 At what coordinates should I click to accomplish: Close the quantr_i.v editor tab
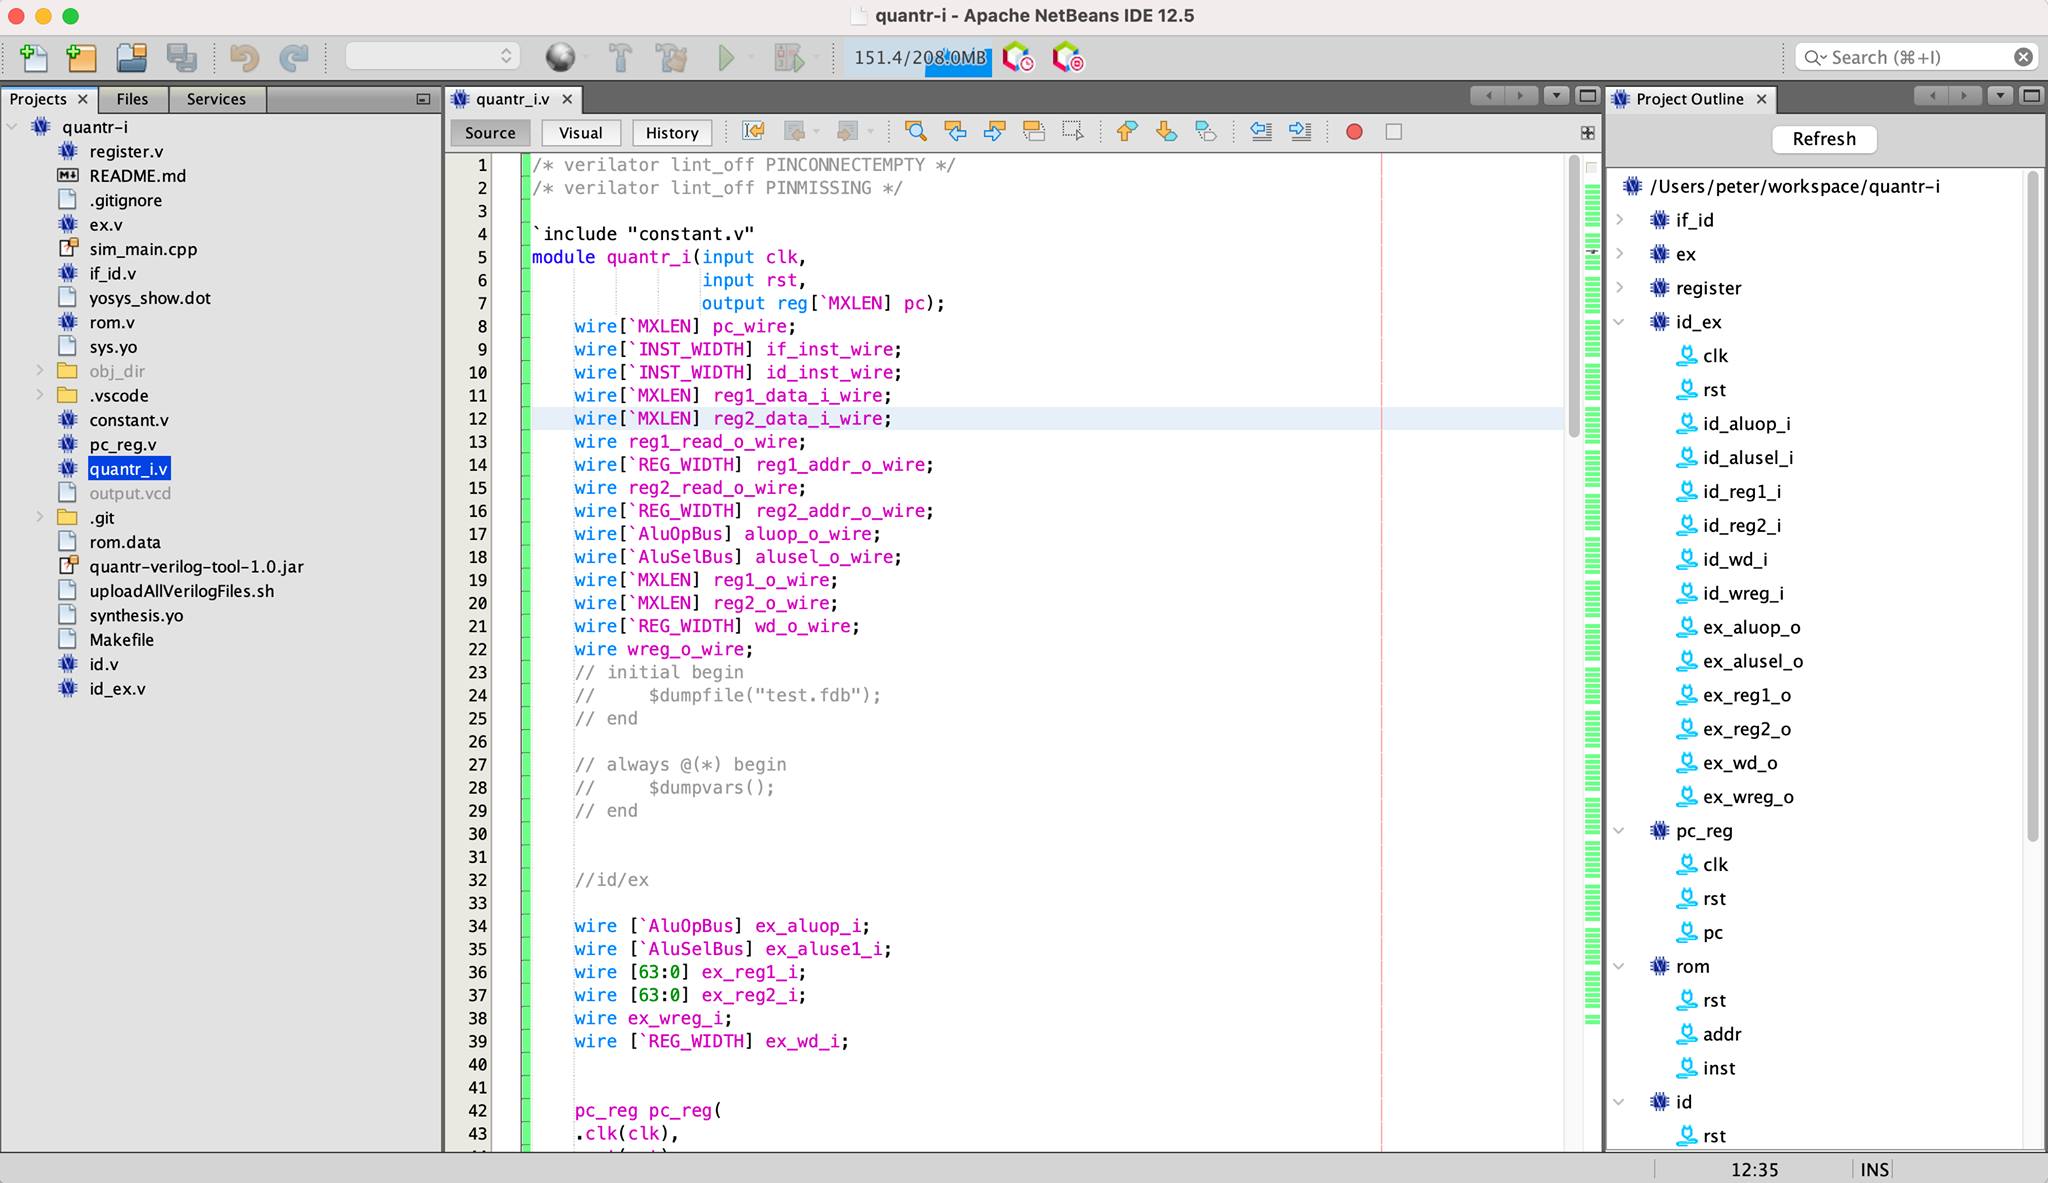(567, 99)
